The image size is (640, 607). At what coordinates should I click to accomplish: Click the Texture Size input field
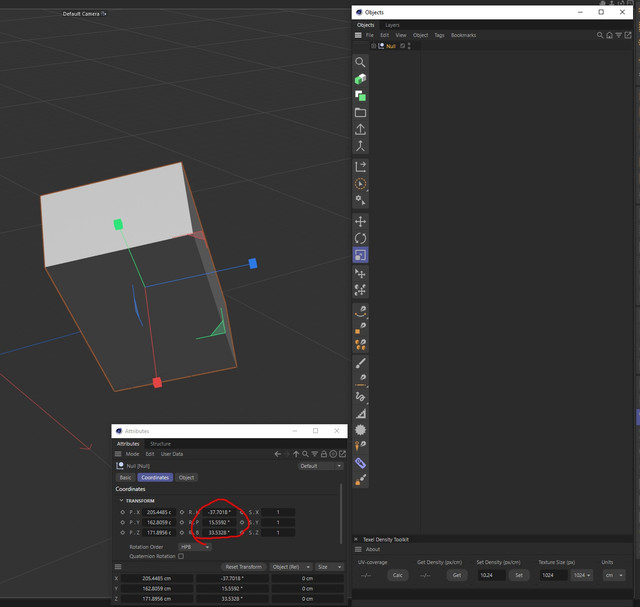[553, 575]
